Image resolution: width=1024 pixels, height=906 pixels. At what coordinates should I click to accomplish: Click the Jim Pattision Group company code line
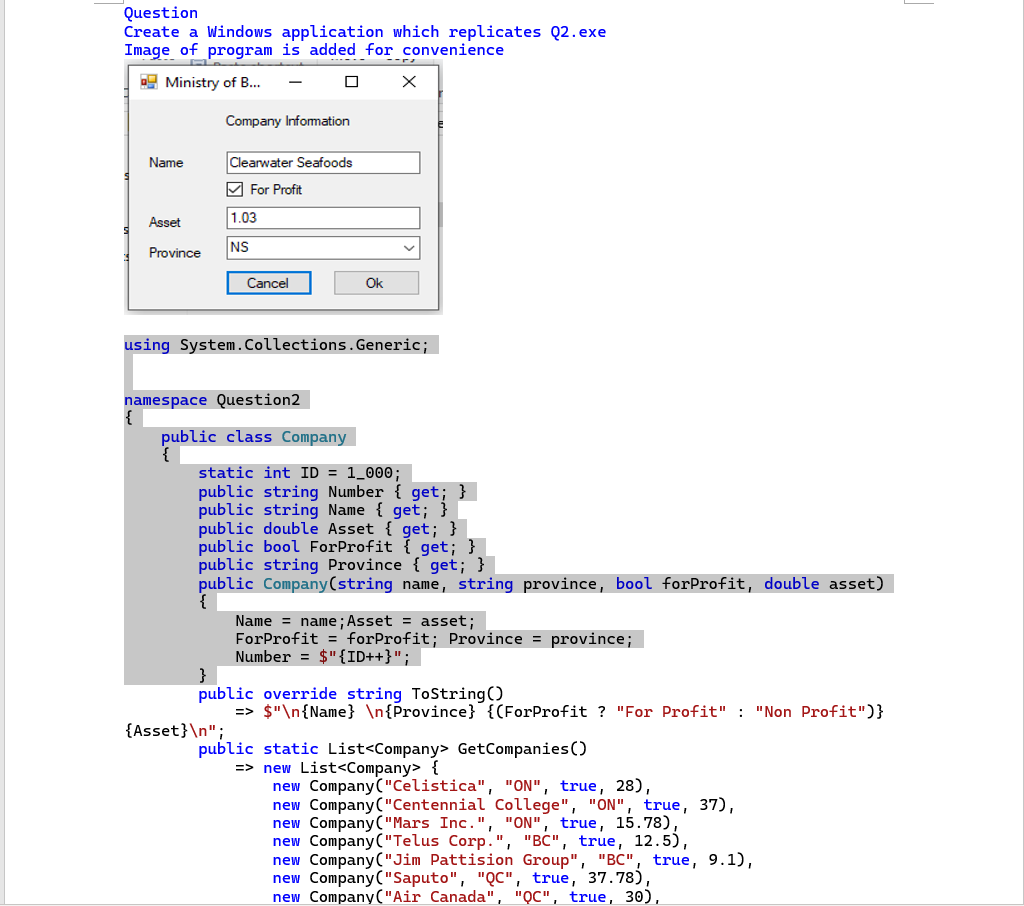[513, 860]
